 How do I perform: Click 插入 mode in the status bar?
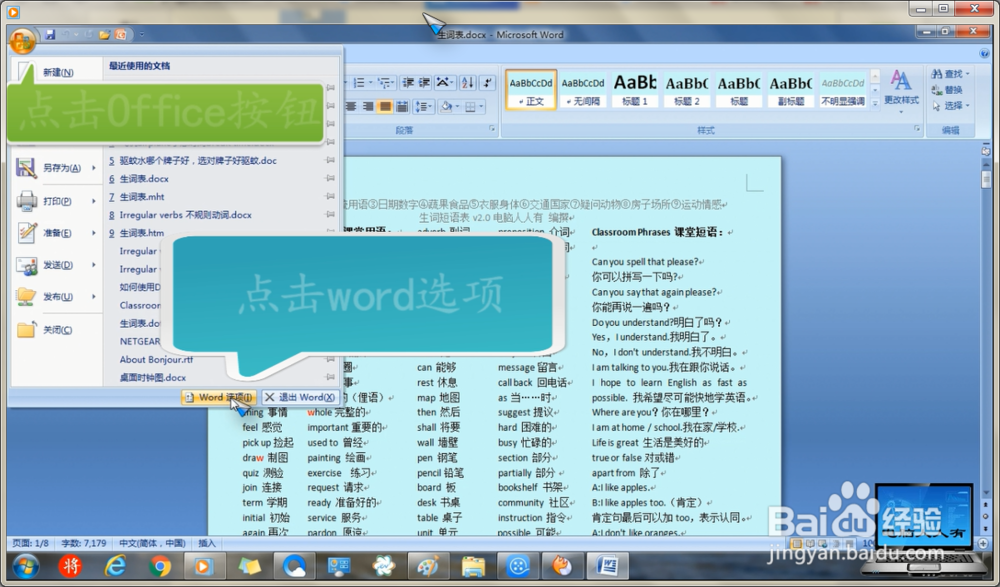[x=207, y=544]
